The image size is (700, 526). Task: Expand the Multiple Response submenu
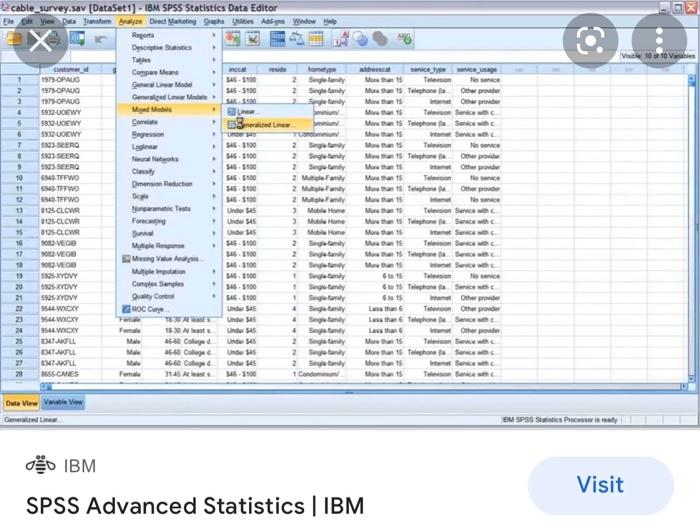(169, 246)
